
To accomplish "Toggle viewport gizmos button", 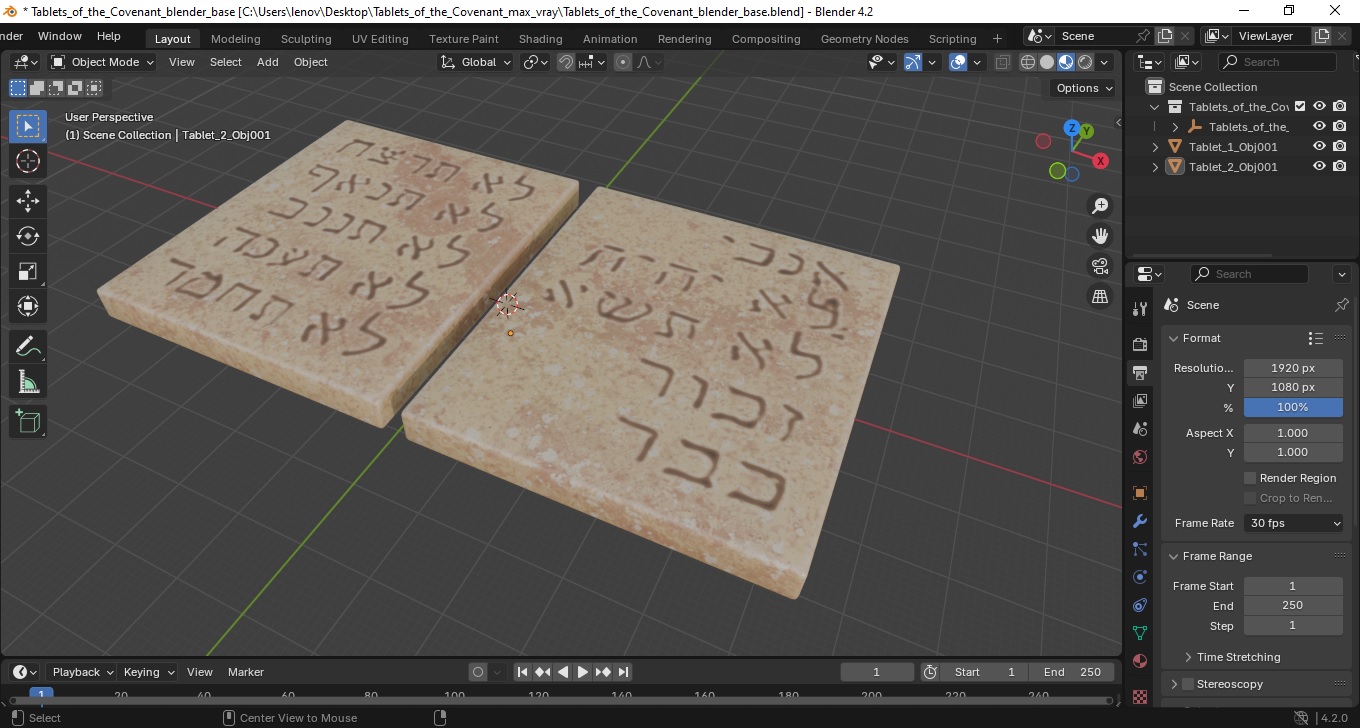I will tap(913, 62).
